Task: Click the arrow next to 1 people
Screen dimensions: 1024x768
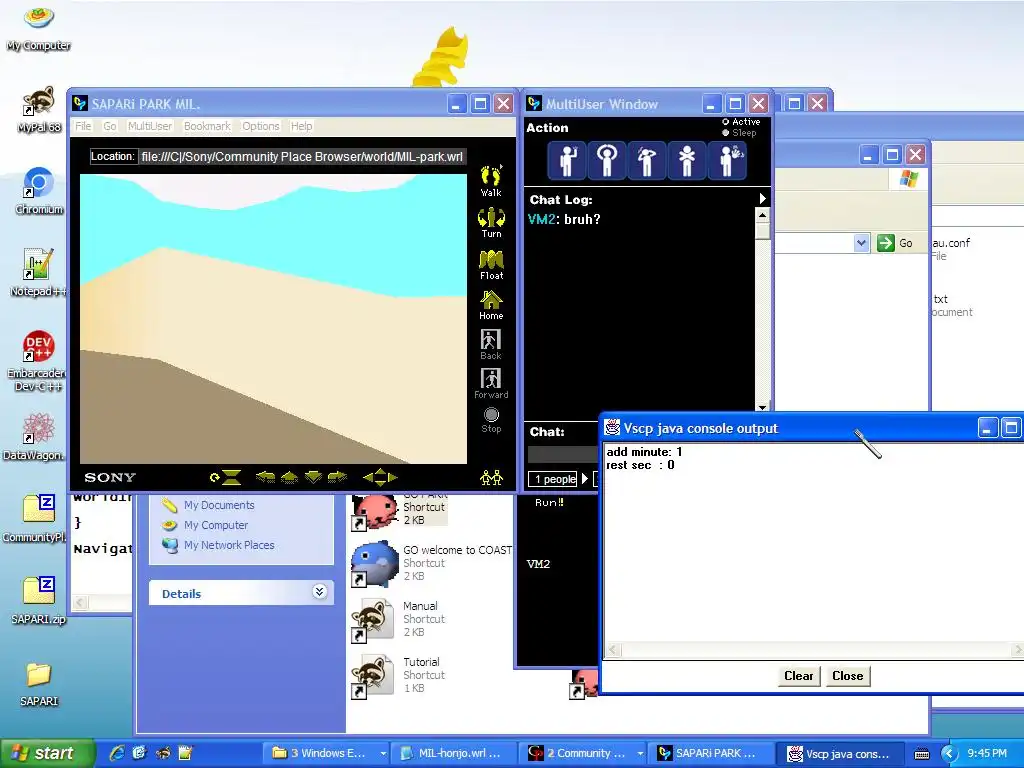Action: (x=585, y=479)
